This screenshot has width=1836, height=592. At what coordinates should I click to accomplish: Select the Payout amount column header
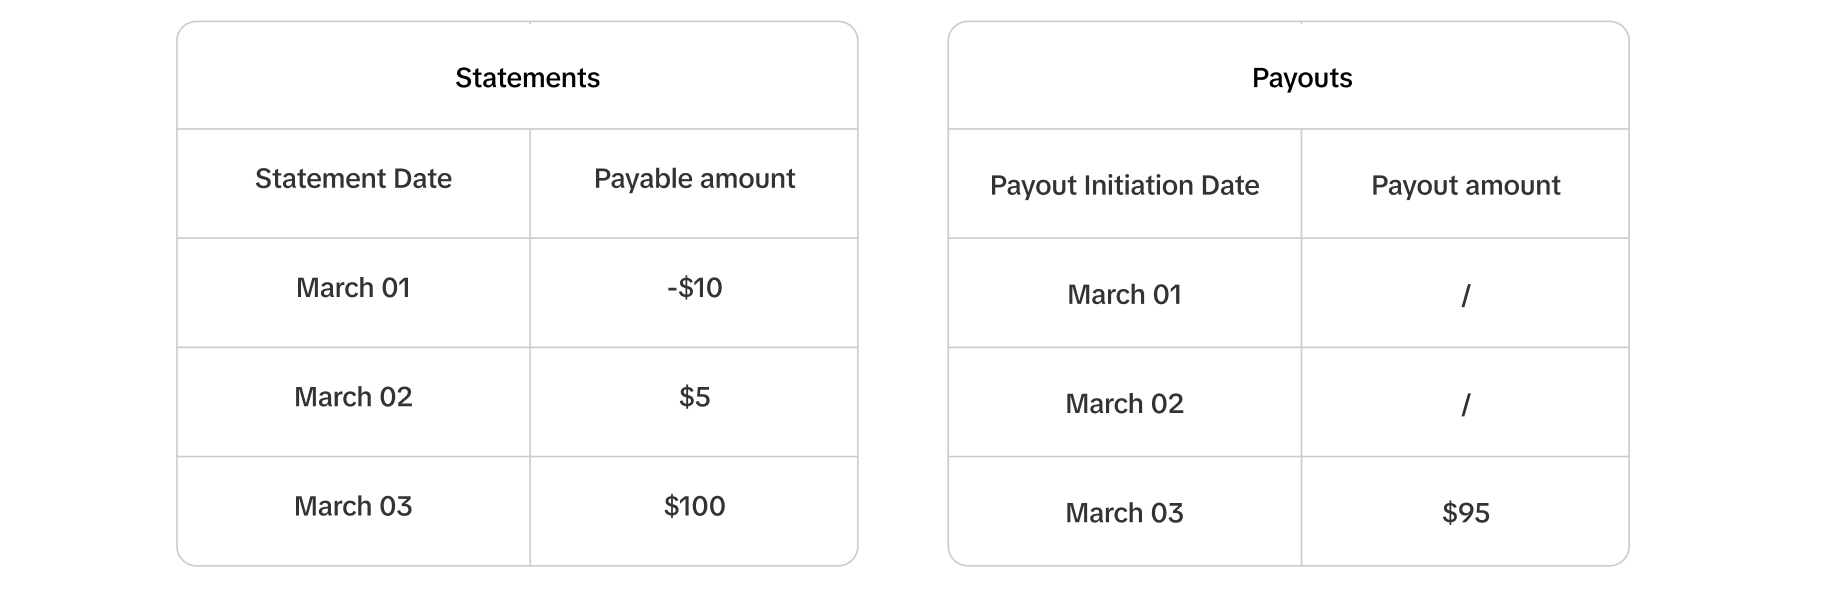tap(1465, 186)
